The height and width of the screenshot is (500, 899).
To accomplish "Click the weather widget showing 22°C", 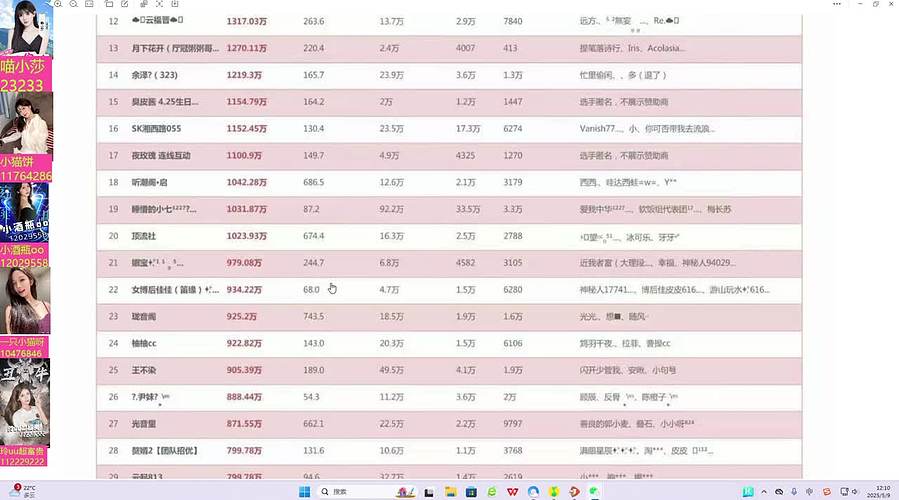I will (x=22, y=490).
